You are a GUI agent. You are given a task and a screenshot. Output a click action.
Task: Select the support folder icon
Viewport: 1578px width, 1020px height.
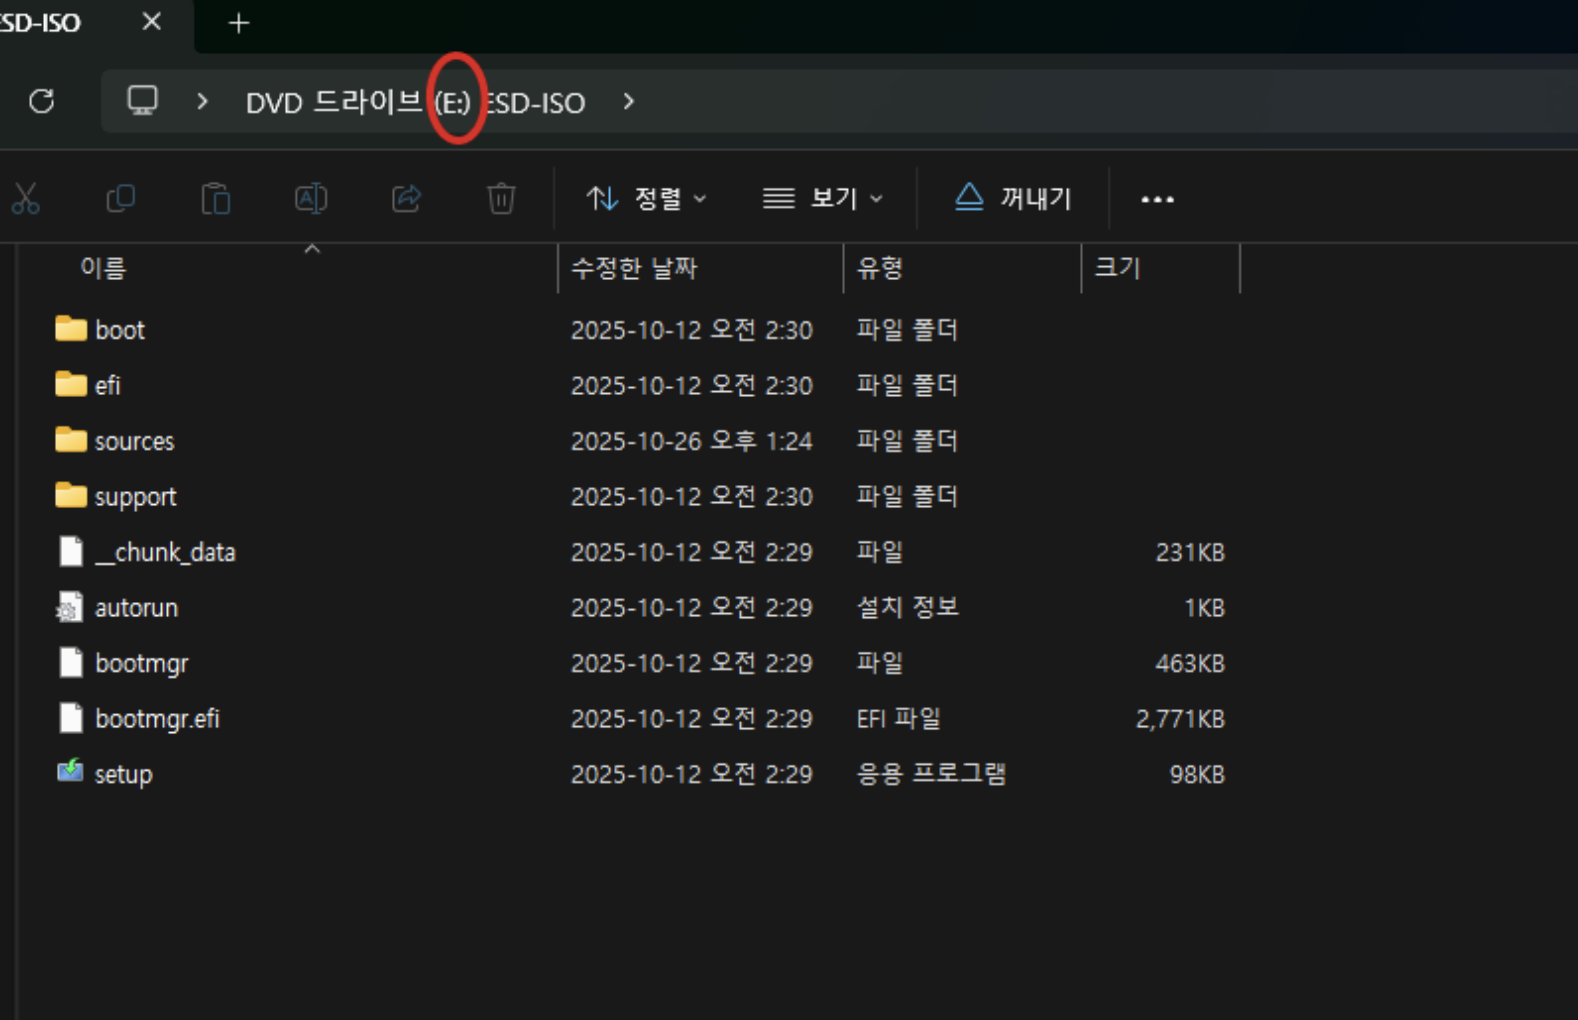pos(70,495)
